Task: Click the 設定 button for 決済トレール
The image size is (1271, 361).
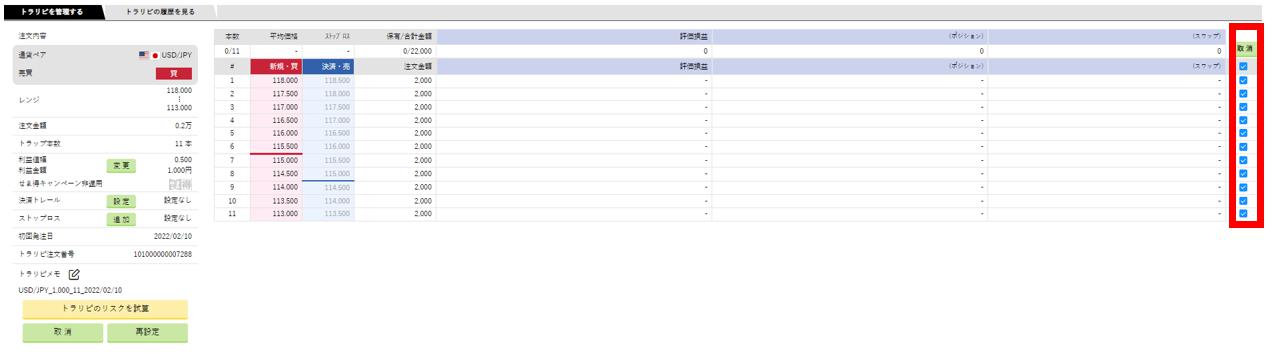Action: pos(121,201)
